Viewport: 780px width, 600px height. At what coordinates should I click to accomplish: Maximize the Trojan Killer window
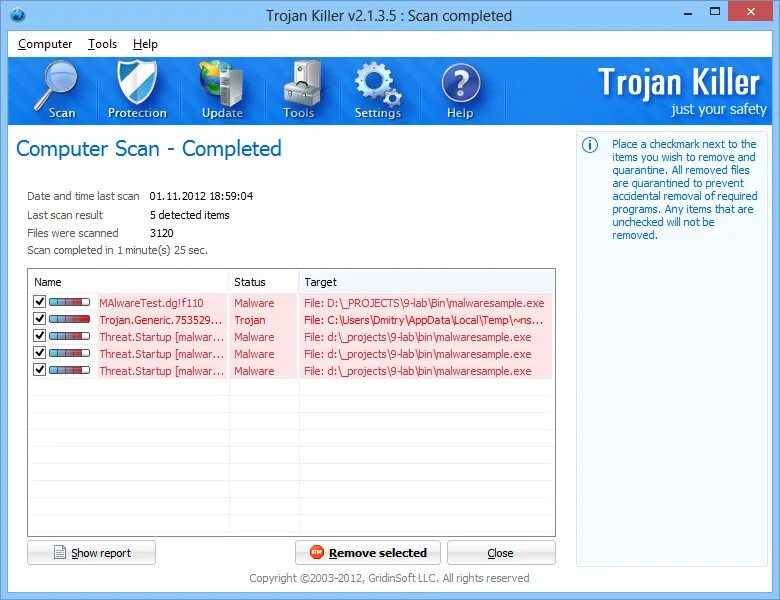pos(715,12)
